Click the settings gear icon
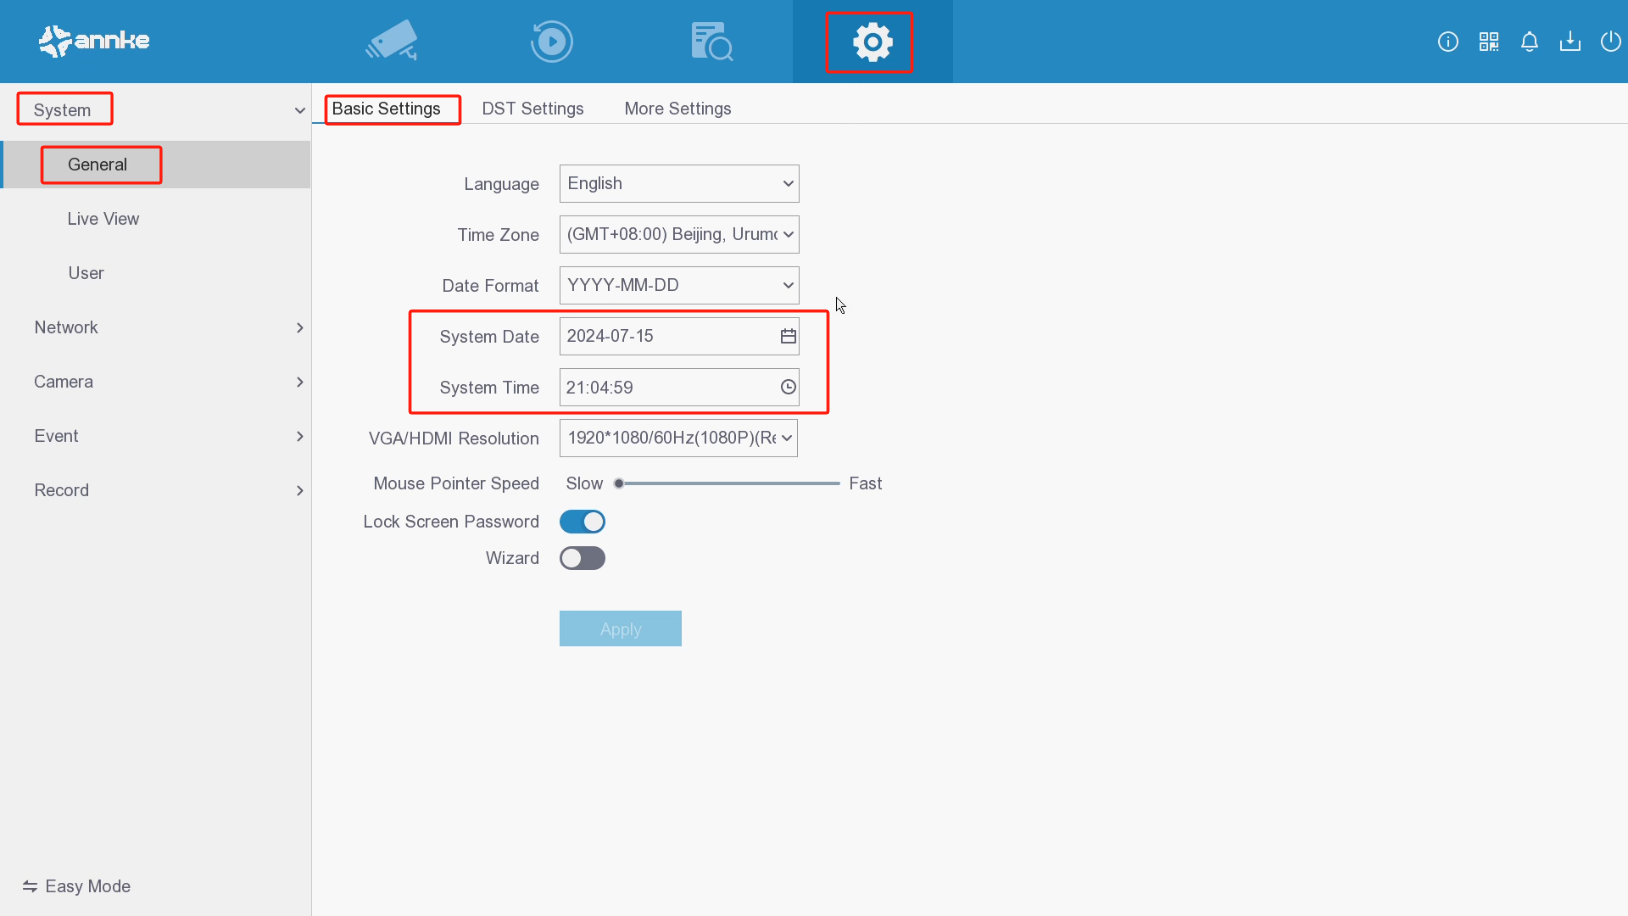 [x=872, y=42]
